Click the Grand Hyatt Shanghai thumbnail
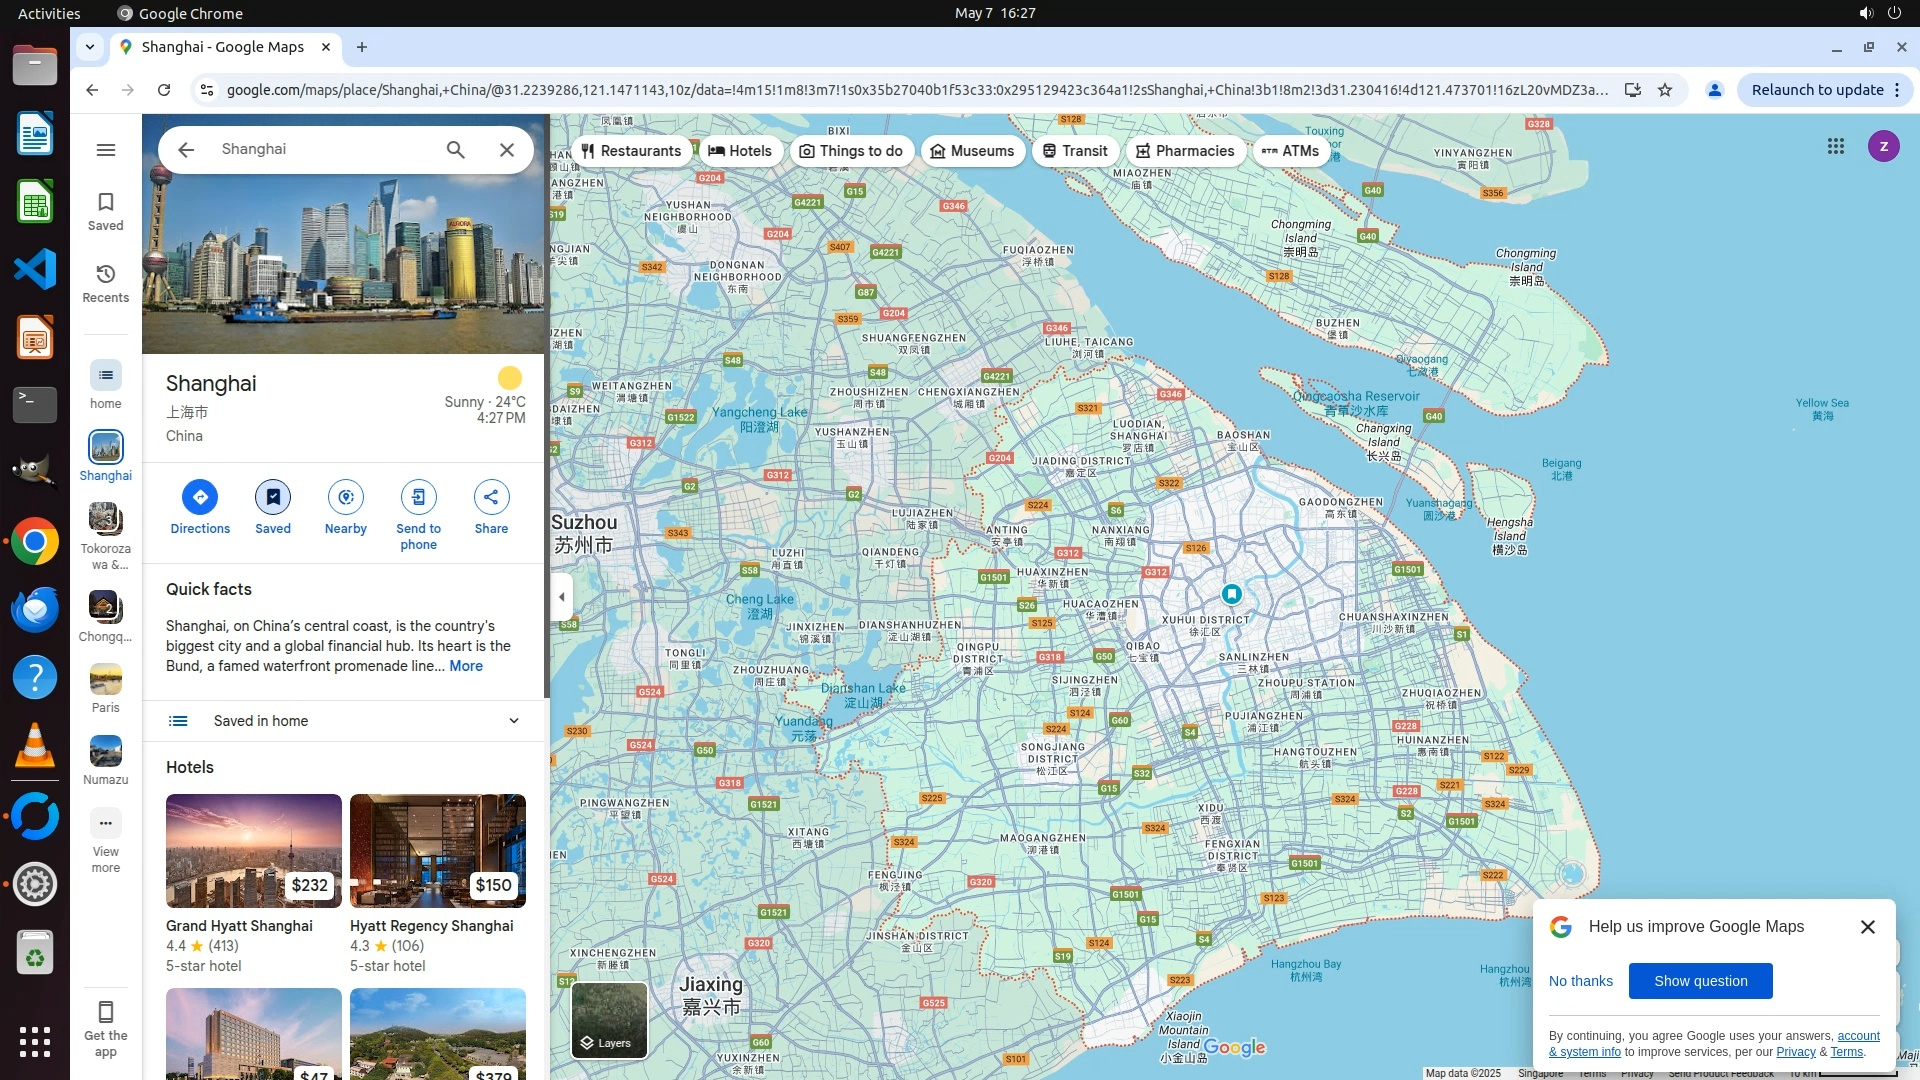The width and height of the screenshot is (1920, 1080). point(253,851)
